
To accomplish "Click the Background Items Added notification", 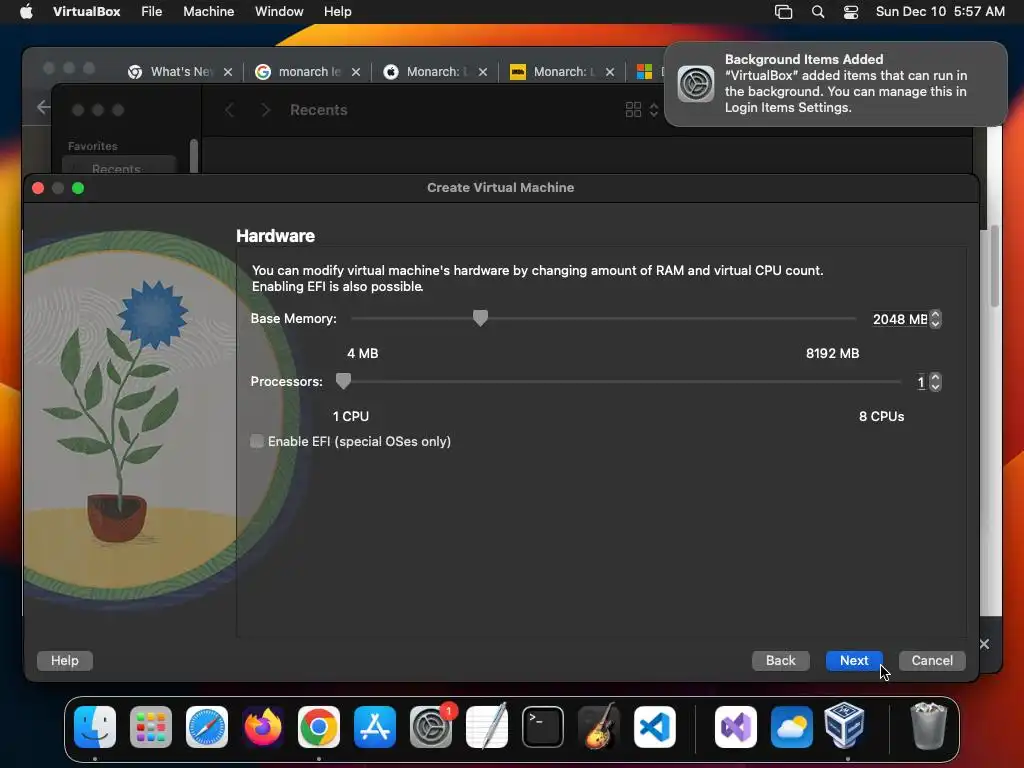I will [x=835, y=84].
